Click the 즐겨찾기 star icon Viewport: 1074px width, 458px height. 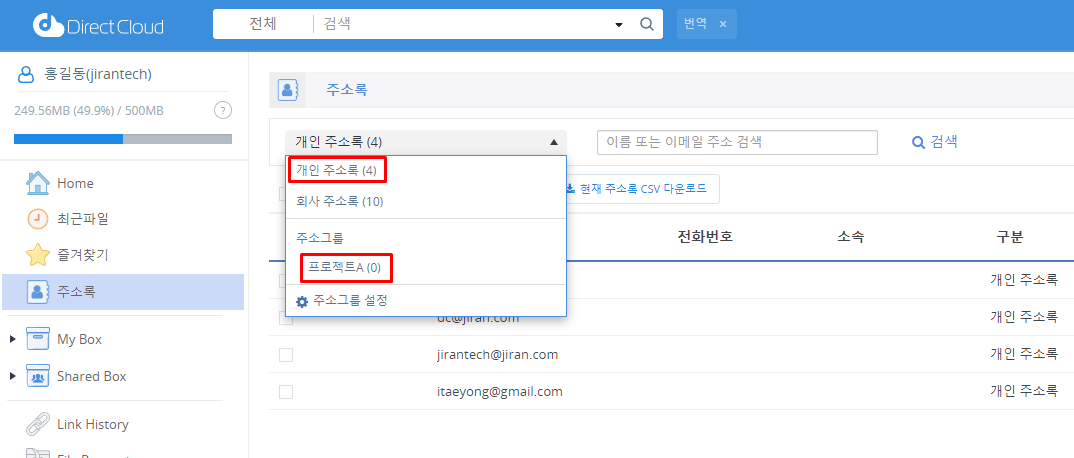point(38,255)
